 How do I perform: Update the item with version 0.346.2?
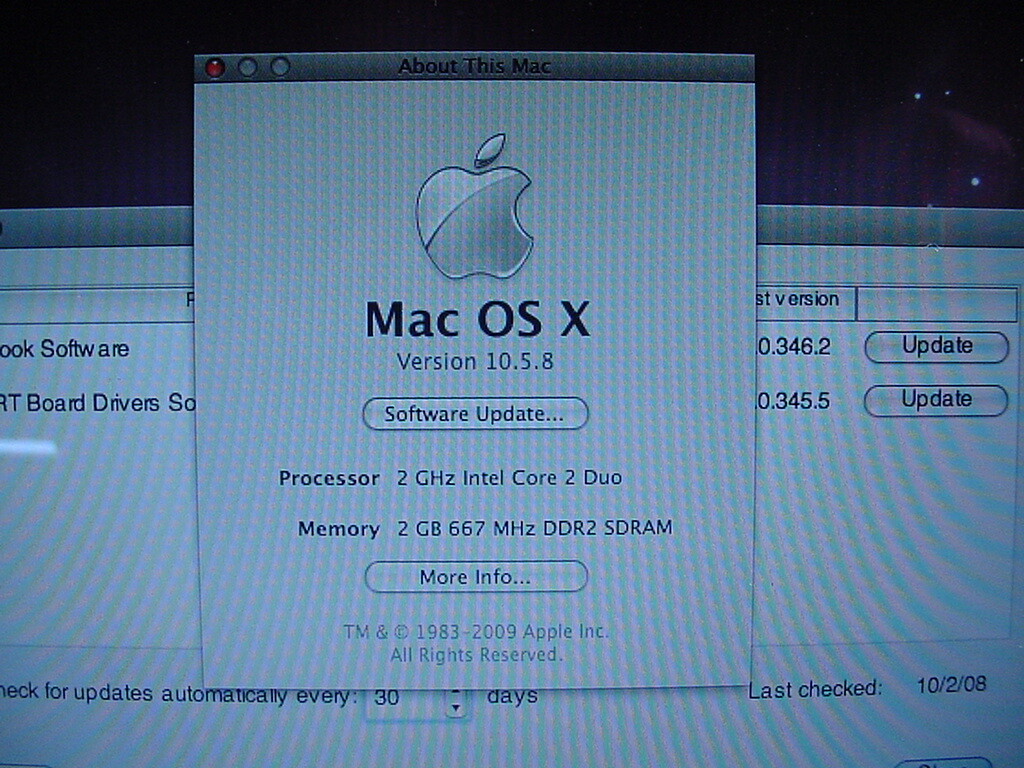(936, 346)
